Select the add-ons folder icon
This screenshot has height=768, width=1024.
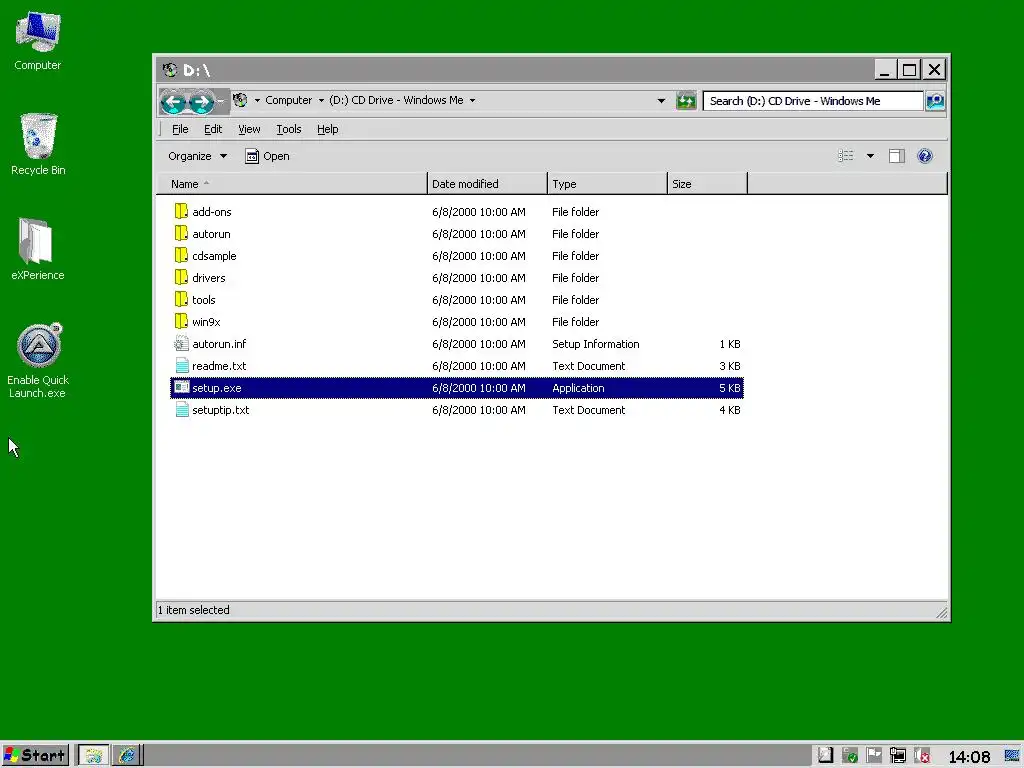point(182,212)
